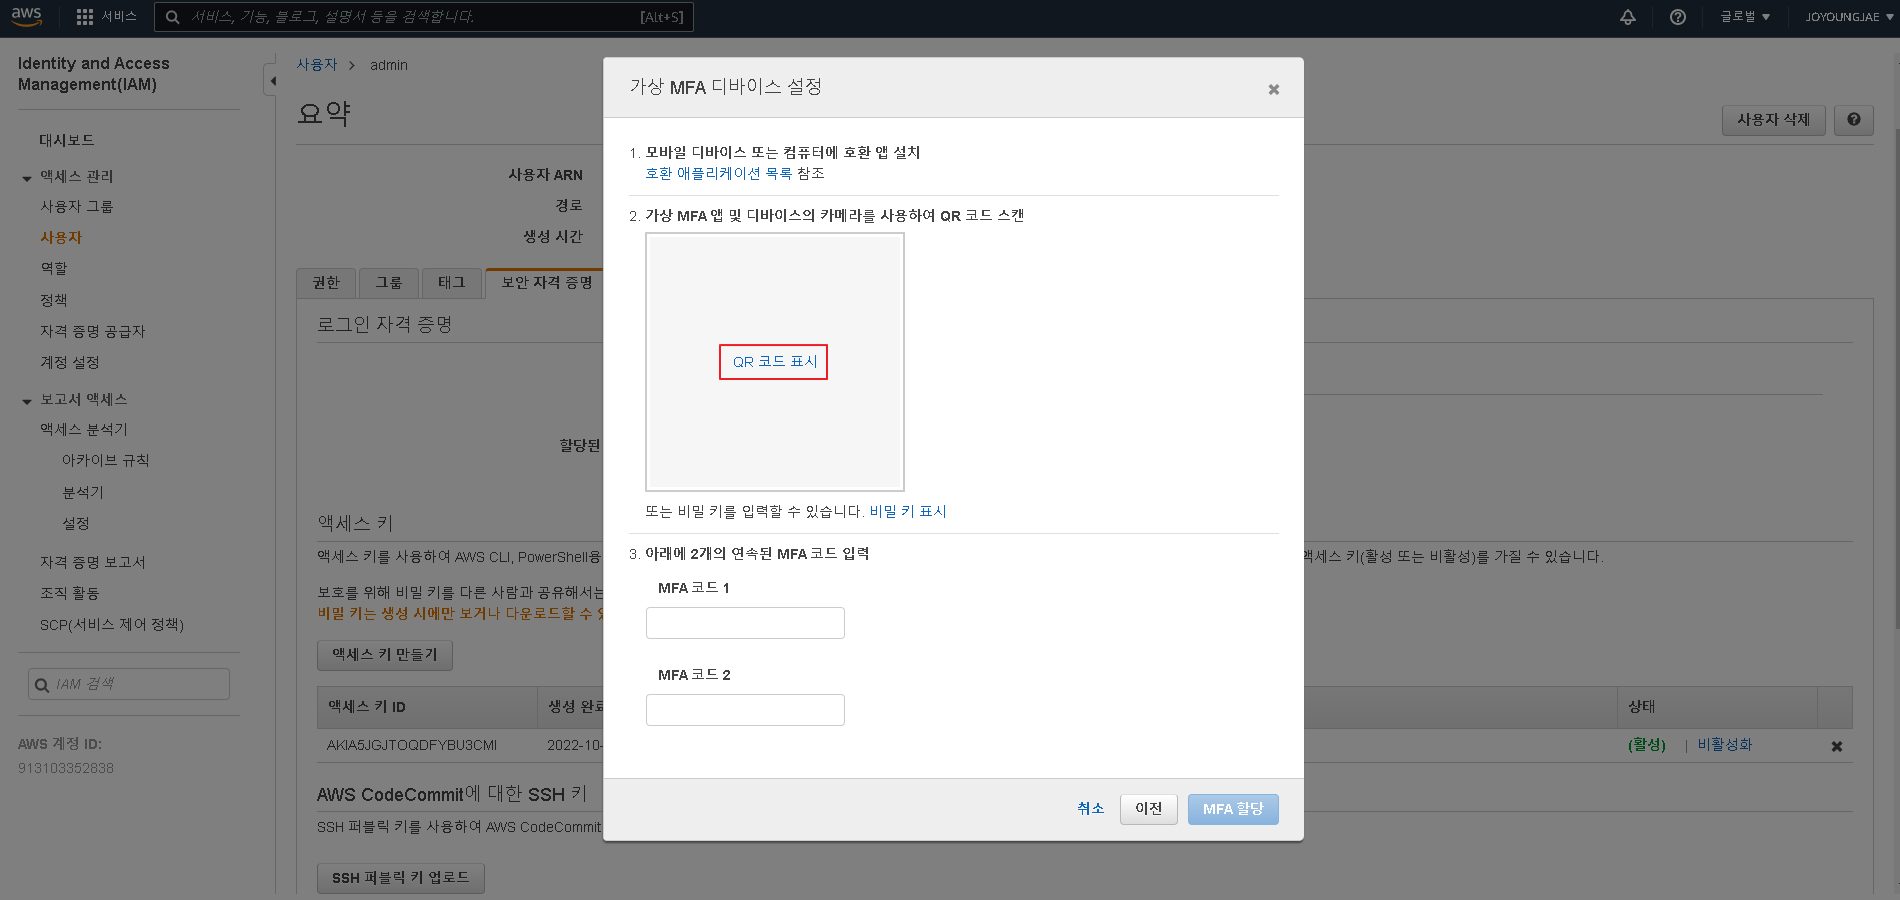Image resolution: width=1900 pixels, height=900 pixels.
Task: Click the 사용자 삭제 button
Action: 1773,120
